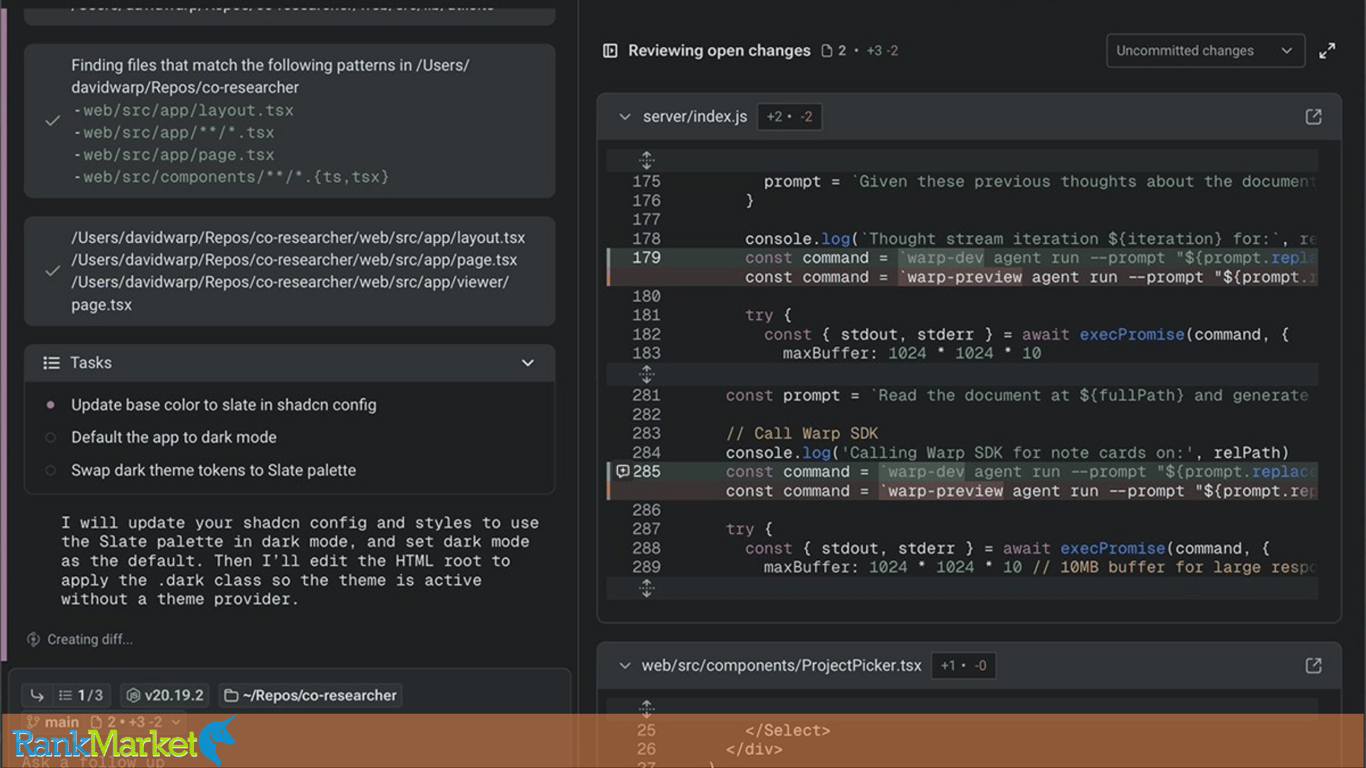Image resolution: width=1366 pixels, height=768 pixels.
Task: Click the // Call Warp SDK comment line
Action: click(802, 434)
